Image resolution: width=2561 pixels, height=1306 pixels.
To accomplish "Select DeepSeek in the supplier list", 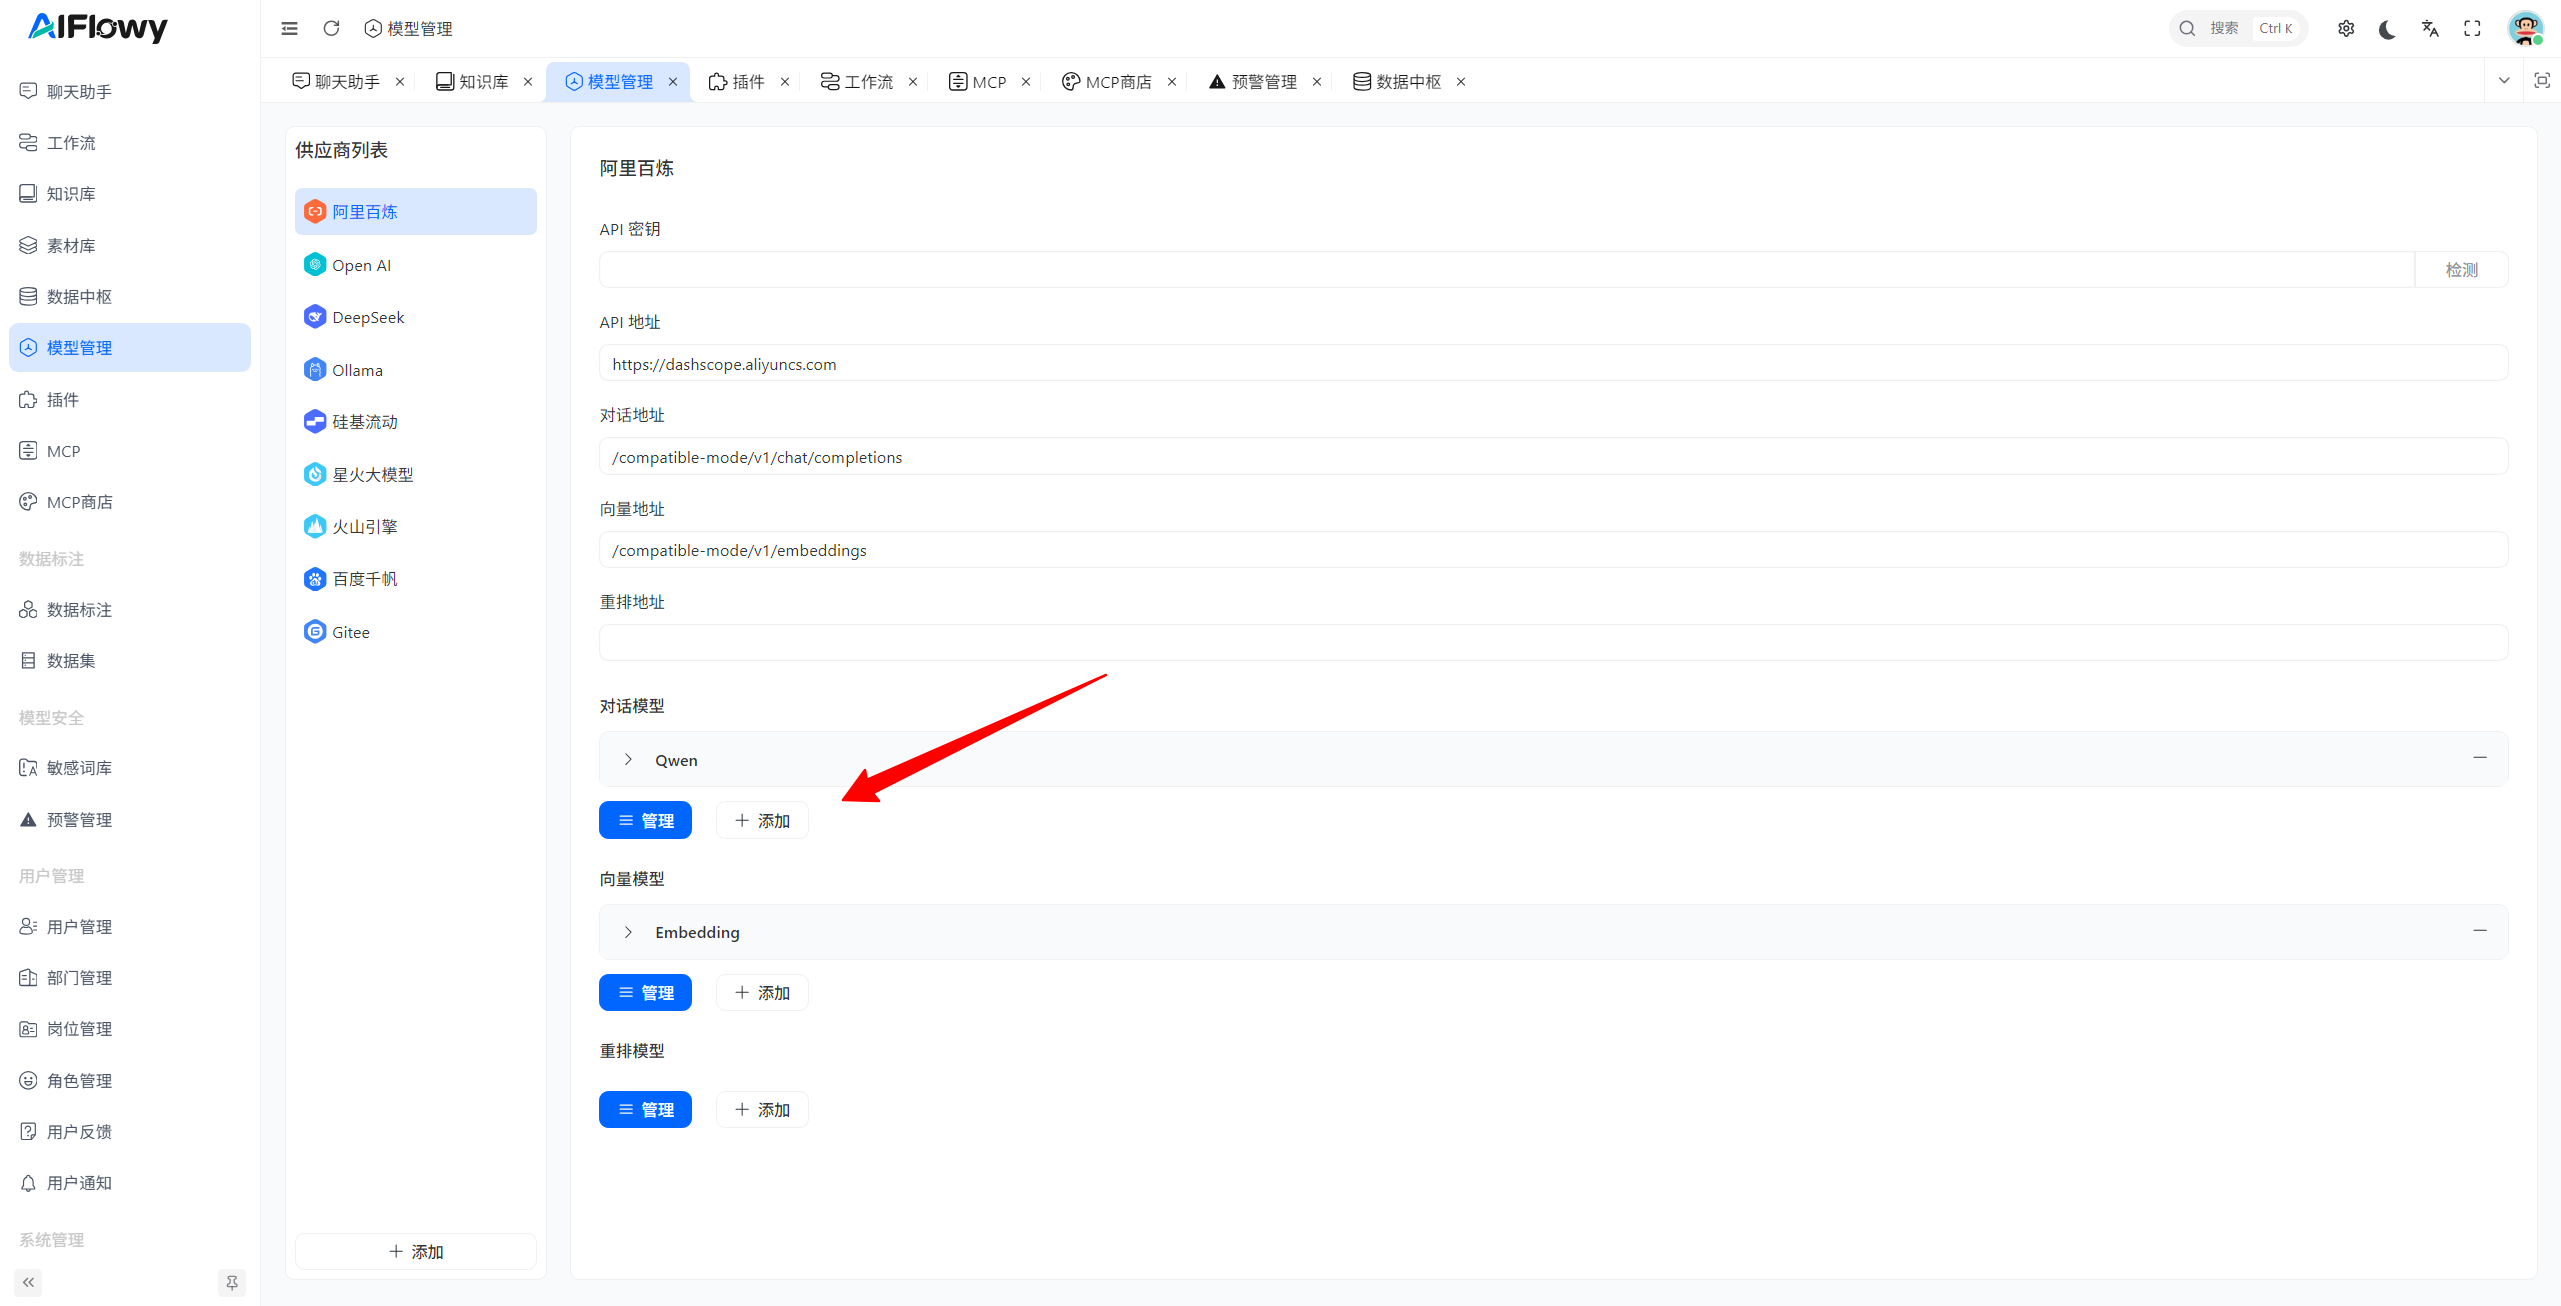I will 368,317.
